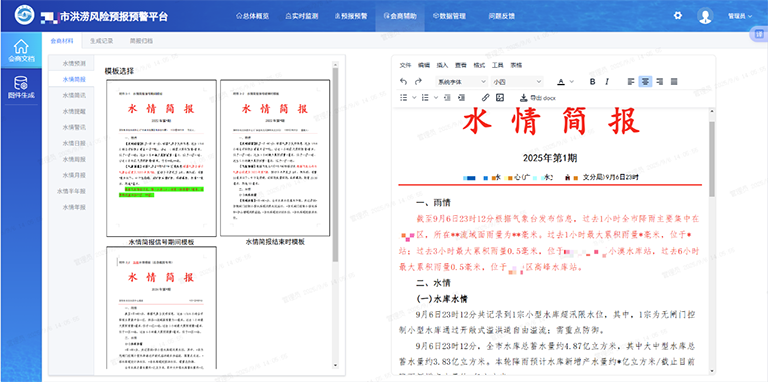Toggle bold formatting

[x=592, y=82]
